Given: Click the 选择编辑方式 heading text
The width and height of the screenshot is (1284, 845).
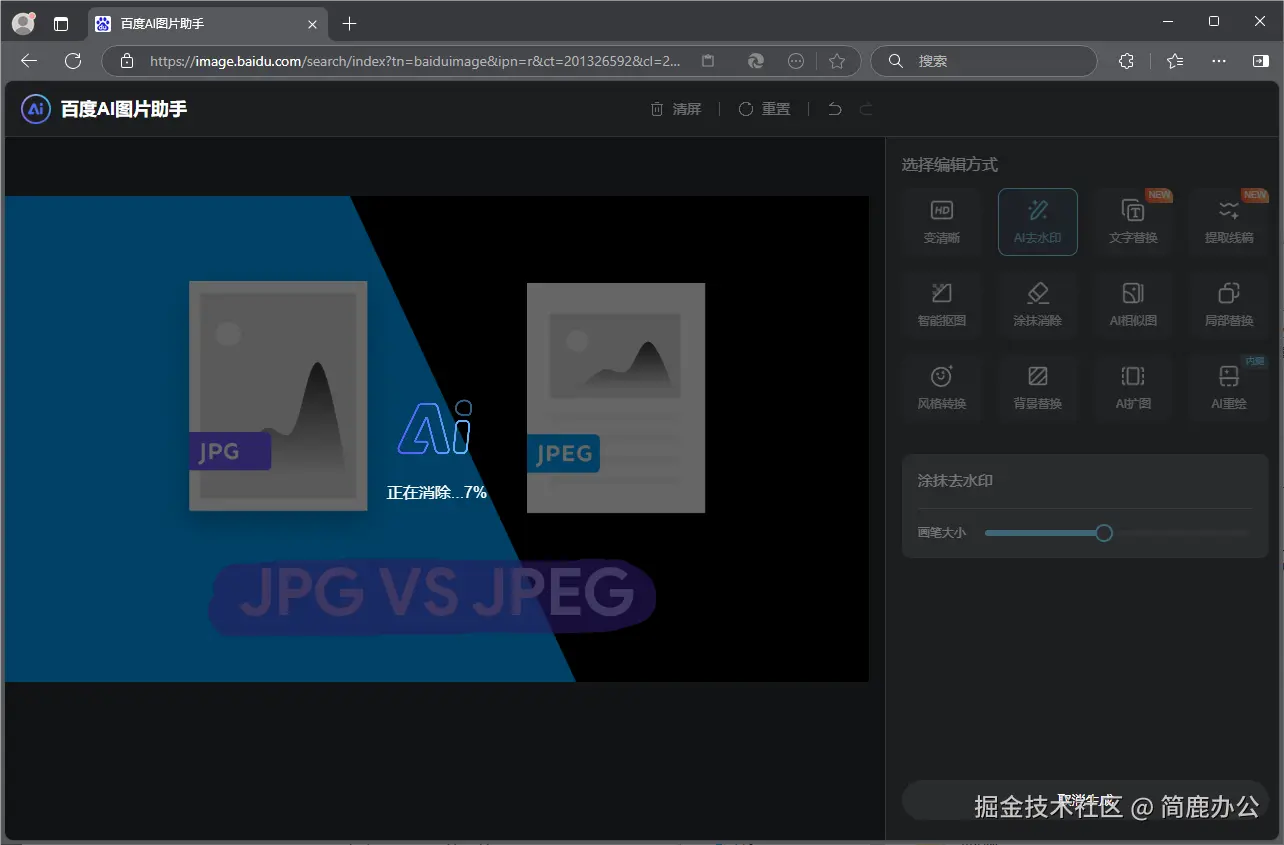Looking at the screenshot, I should (x=950, y=165).
